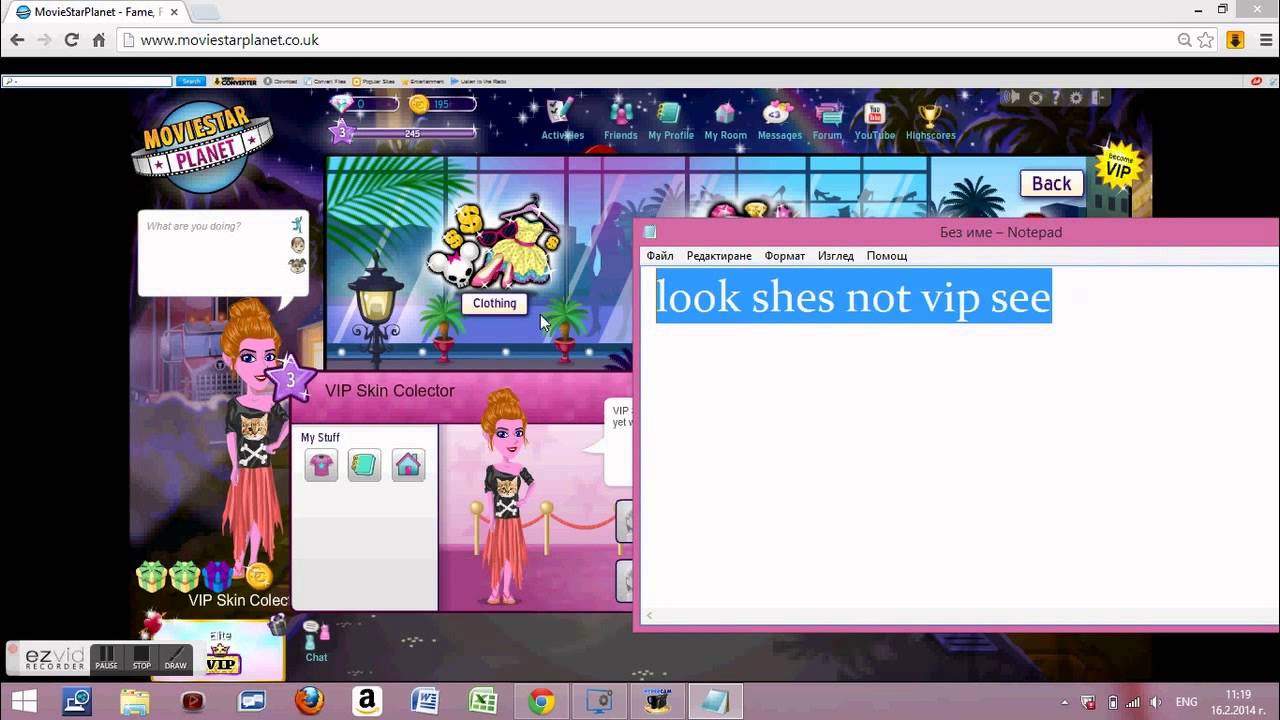This screenshot has height=720, width=1280.
Task: Click the StarCoins counter showing 195
Action: pos(442,104)
